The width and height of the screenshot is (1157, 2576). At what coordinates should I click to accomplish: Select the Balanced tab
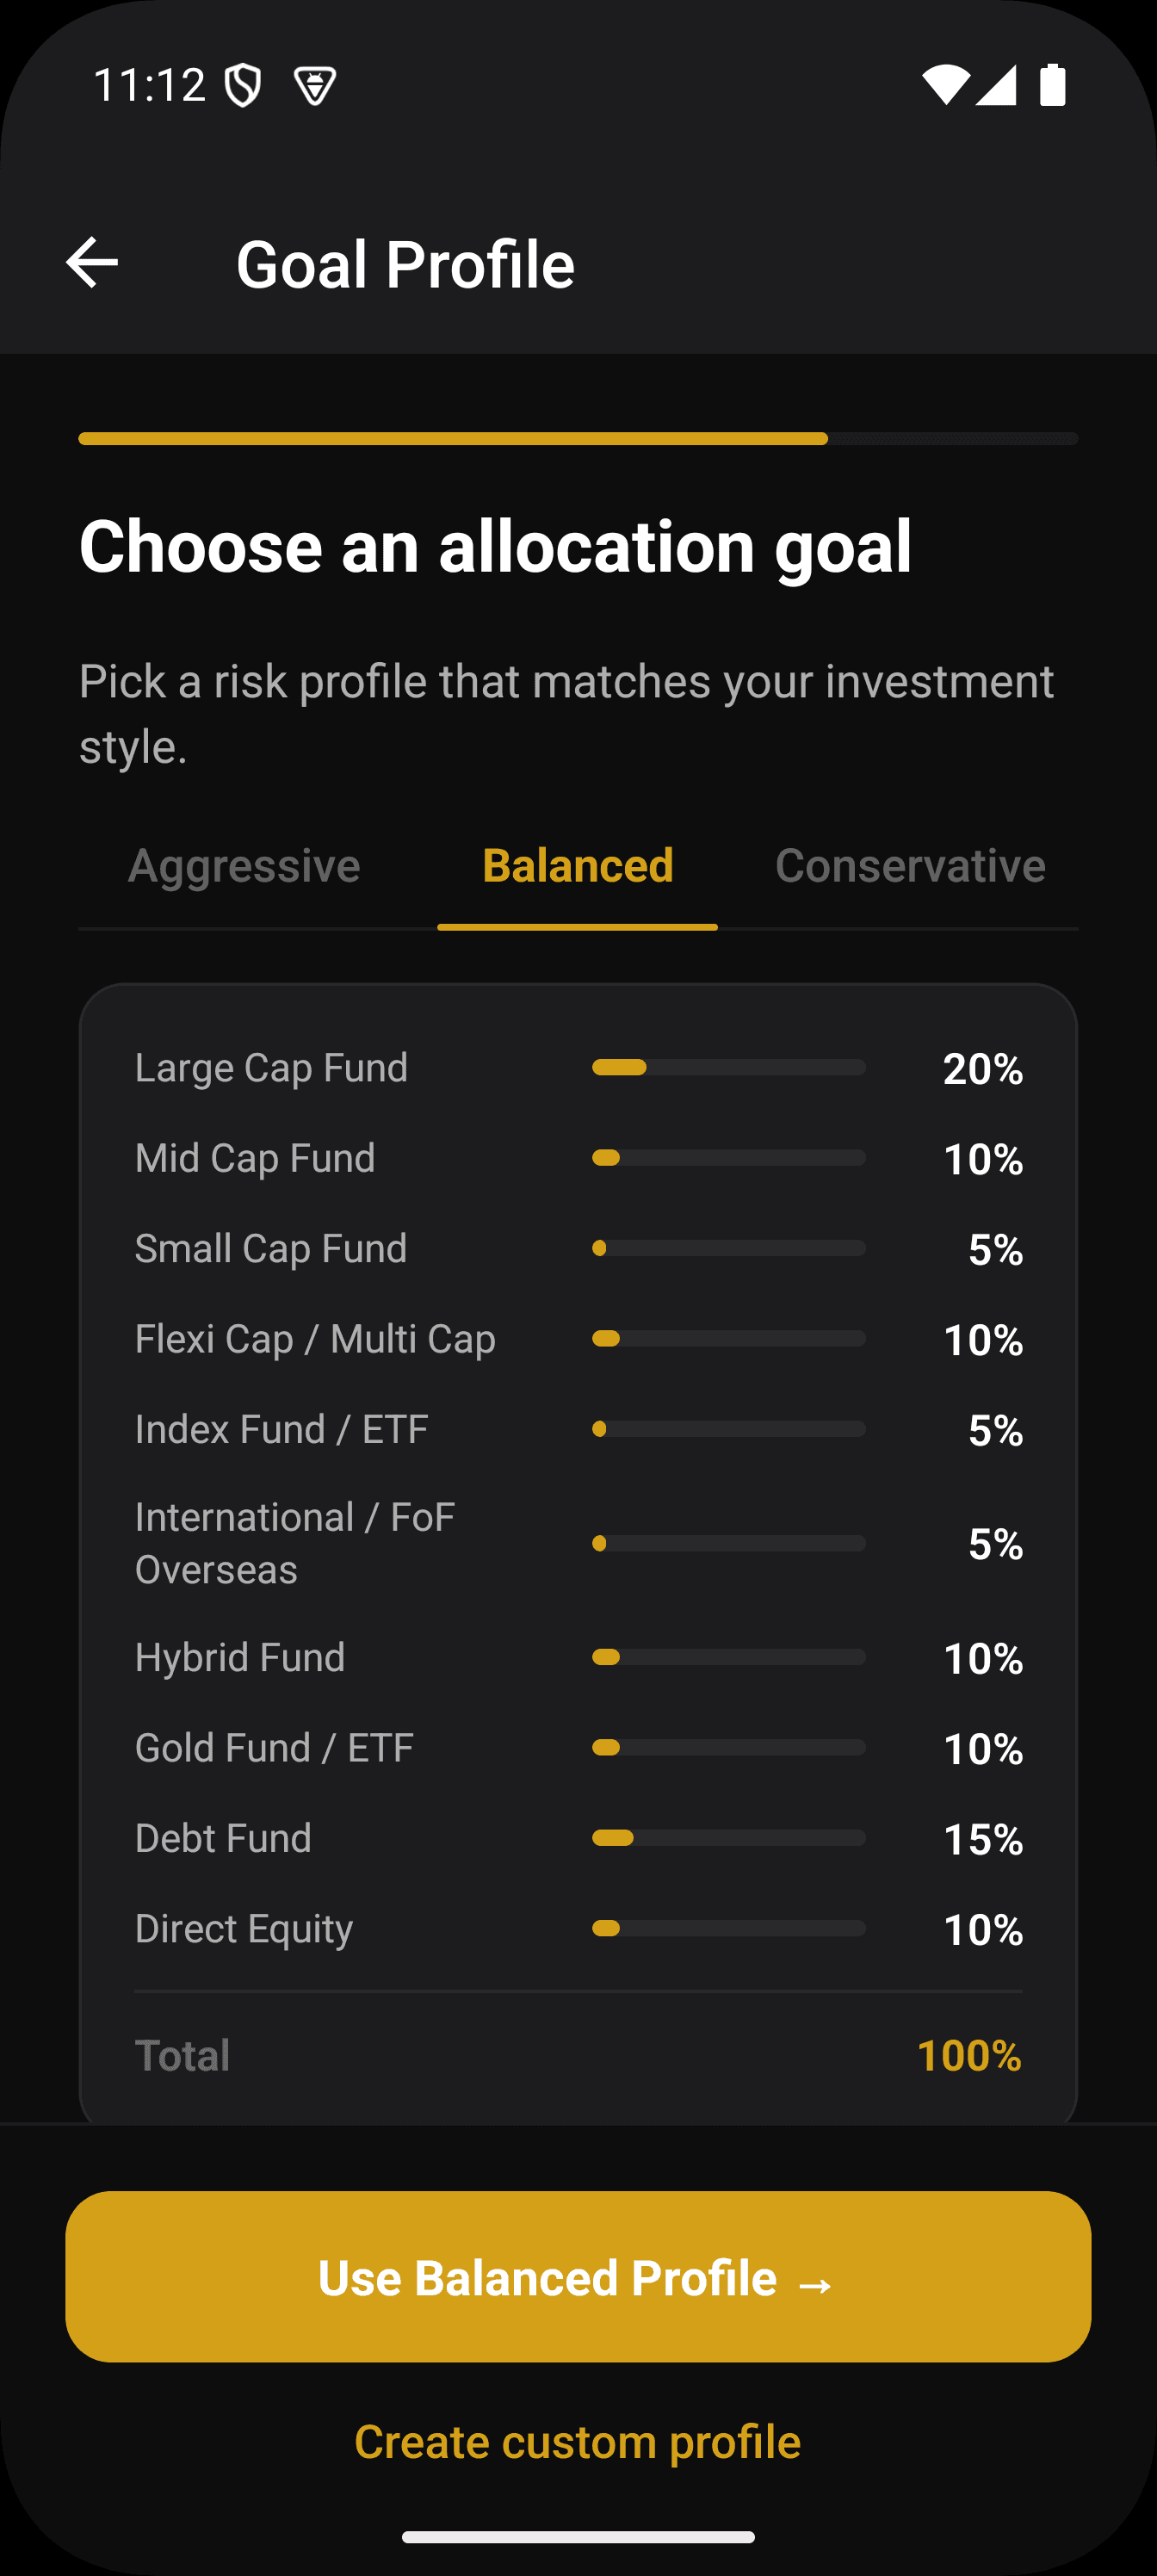tap(578, 866)
